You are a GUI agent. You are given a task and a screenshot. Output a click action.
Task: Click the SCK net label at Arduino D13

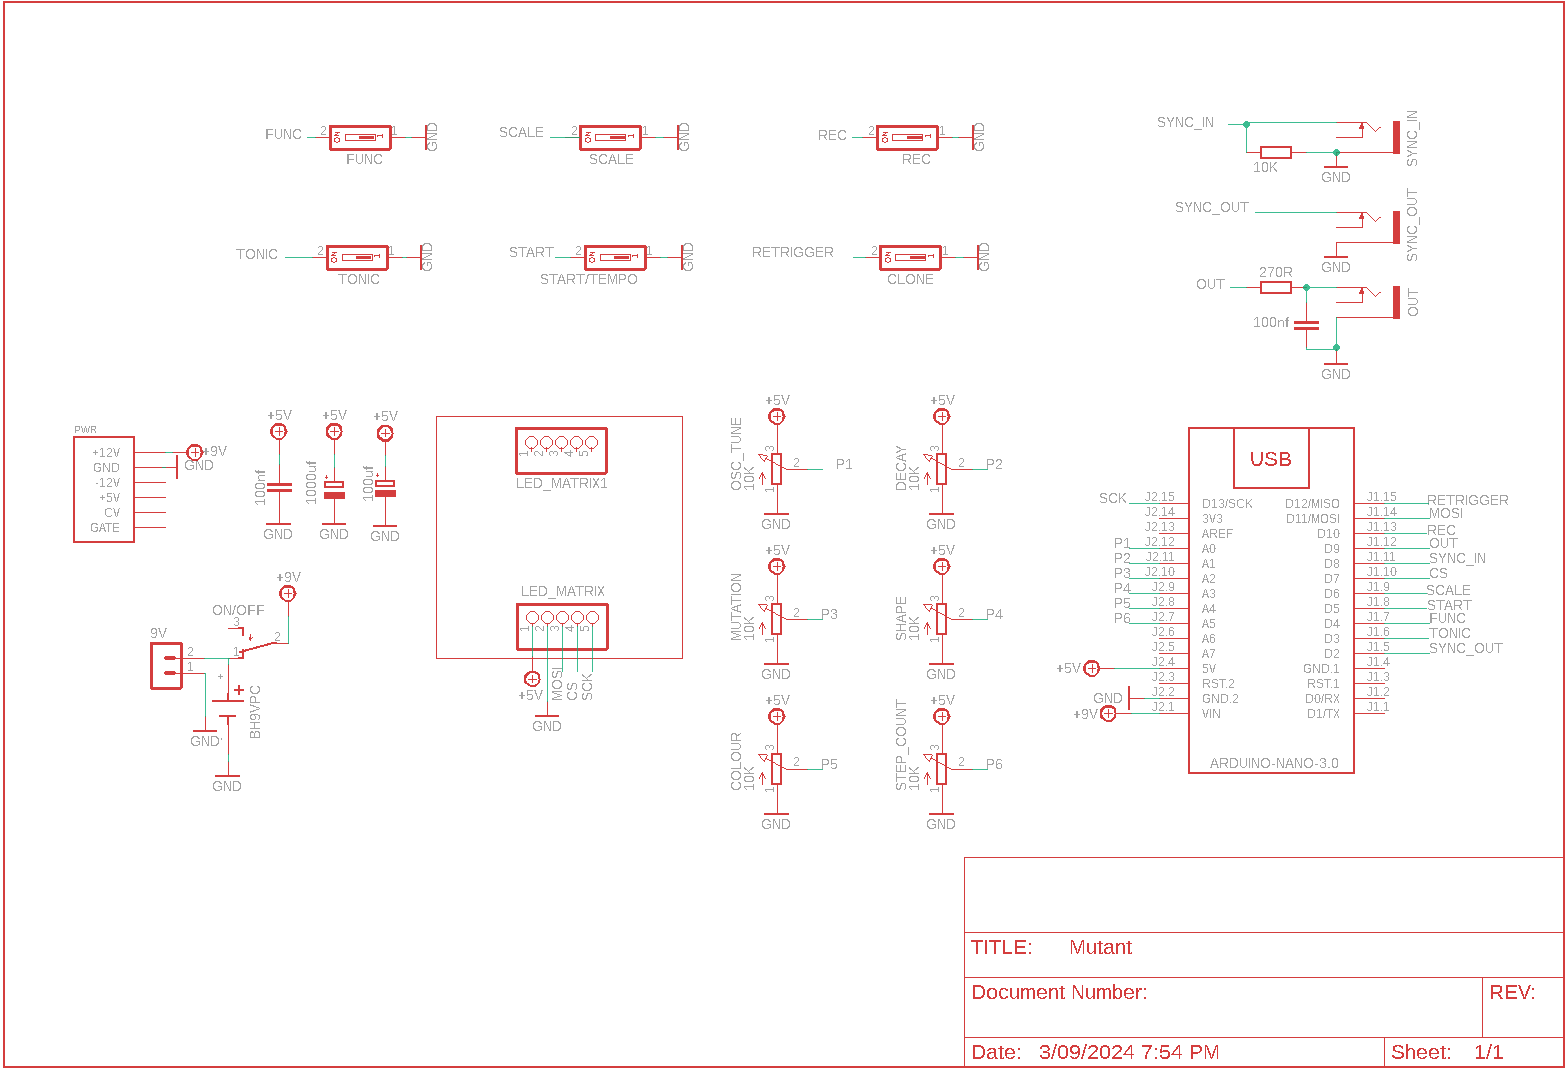tap(1113, 498)
